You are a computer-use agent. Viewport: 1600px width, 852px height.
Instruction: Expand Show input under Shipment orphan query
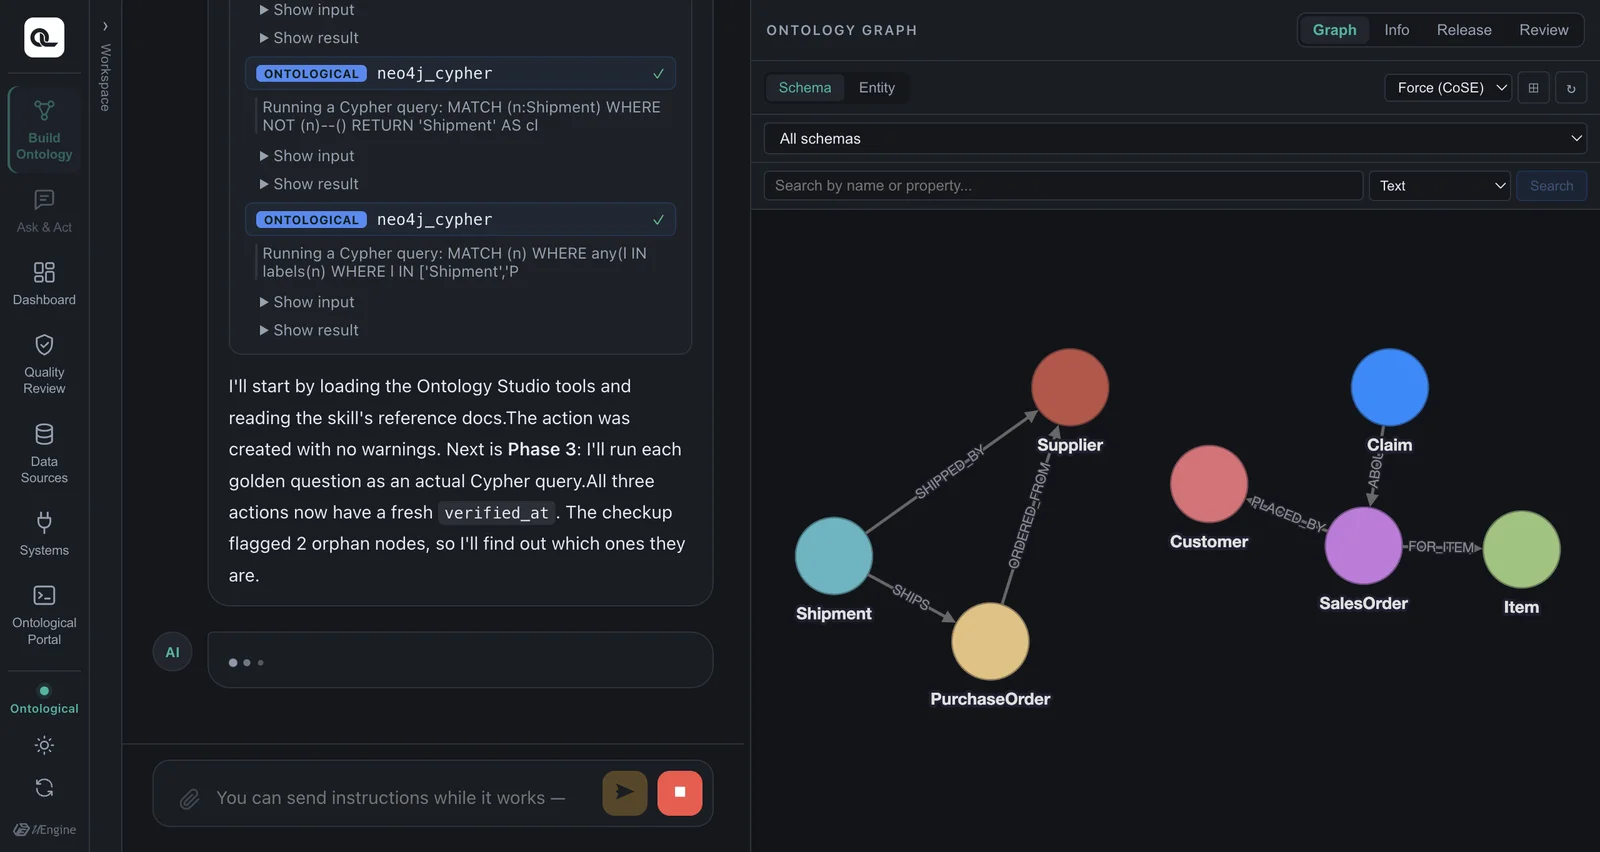click(307, 156)
